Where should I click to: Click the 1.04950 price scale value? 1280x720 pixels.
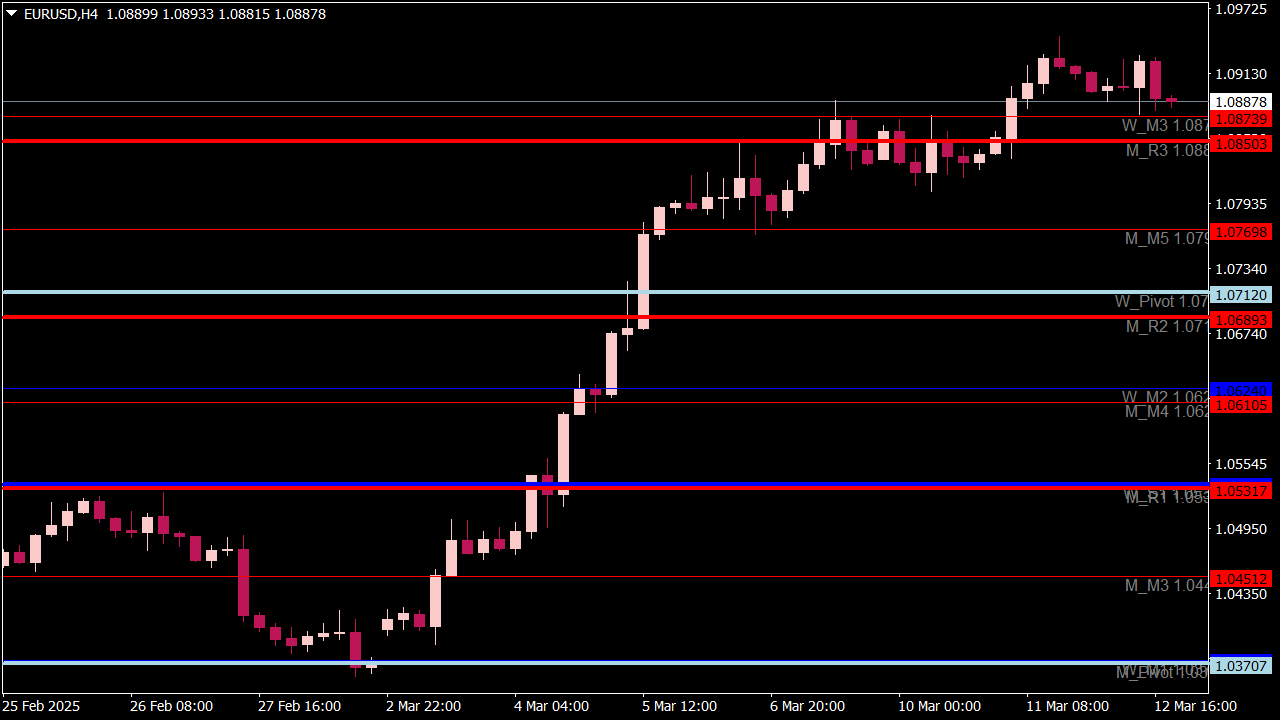(x=1241, y=529)
